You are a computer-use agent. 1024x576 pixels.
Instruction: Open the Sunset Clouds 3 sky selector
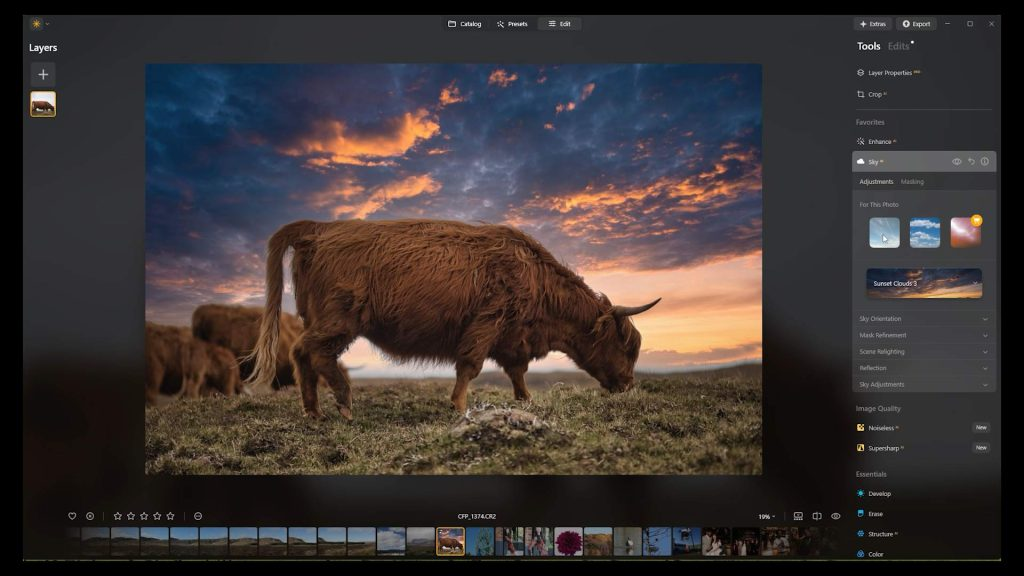pyautogui.click(x=922, y=283)
